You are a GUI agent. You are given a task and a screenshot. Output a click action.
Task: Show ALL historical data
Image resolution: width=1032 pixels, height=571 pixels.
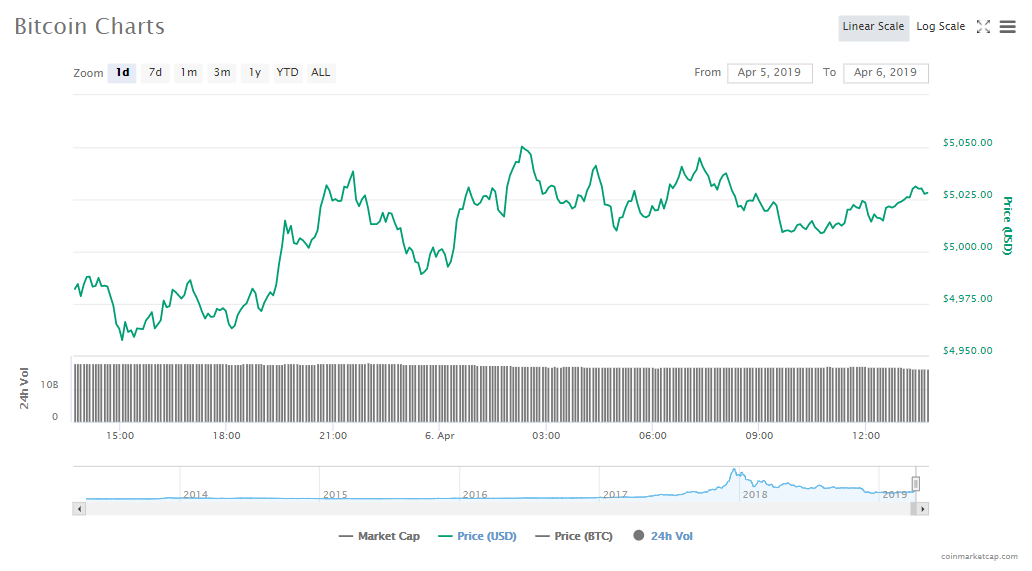pos(320,73)
